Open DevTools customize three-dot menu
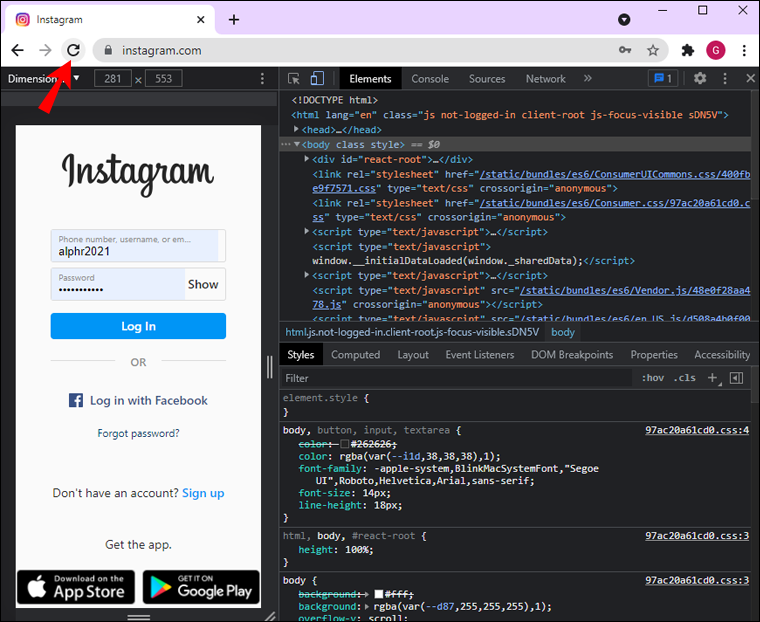The height and width of the screenshot is (622, 760). click(x=725, y=78)
